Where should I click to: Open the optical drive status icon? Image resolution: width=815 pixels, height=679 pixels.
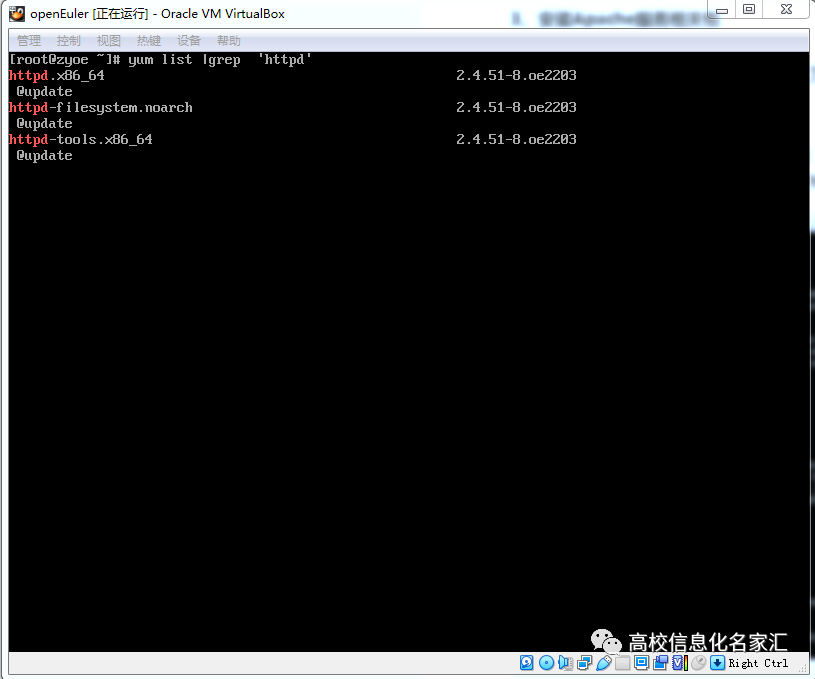546,663
